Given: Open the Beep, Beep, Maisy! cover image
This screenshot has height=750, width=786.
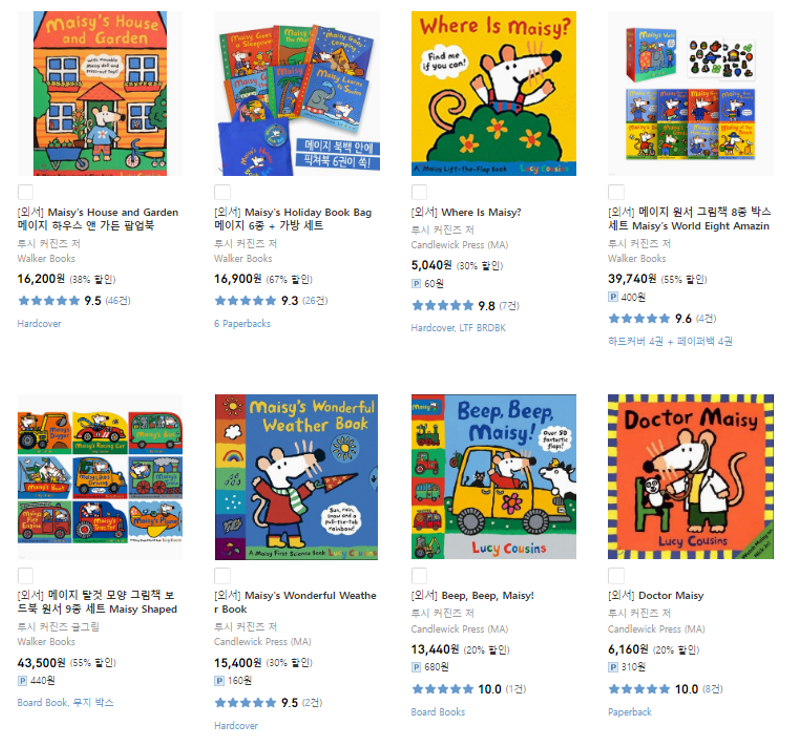Looking at the screenshot, I should (x=494, y=476).
